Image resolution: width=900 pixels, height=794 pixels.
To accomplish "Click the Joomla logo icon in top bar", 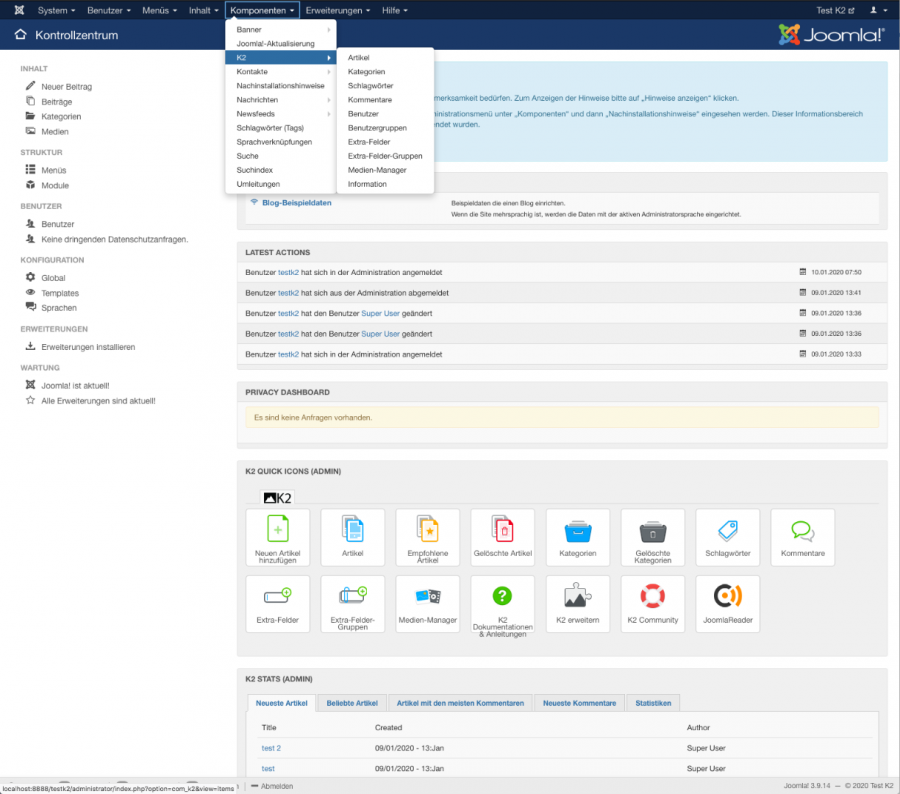I will 19,10.
